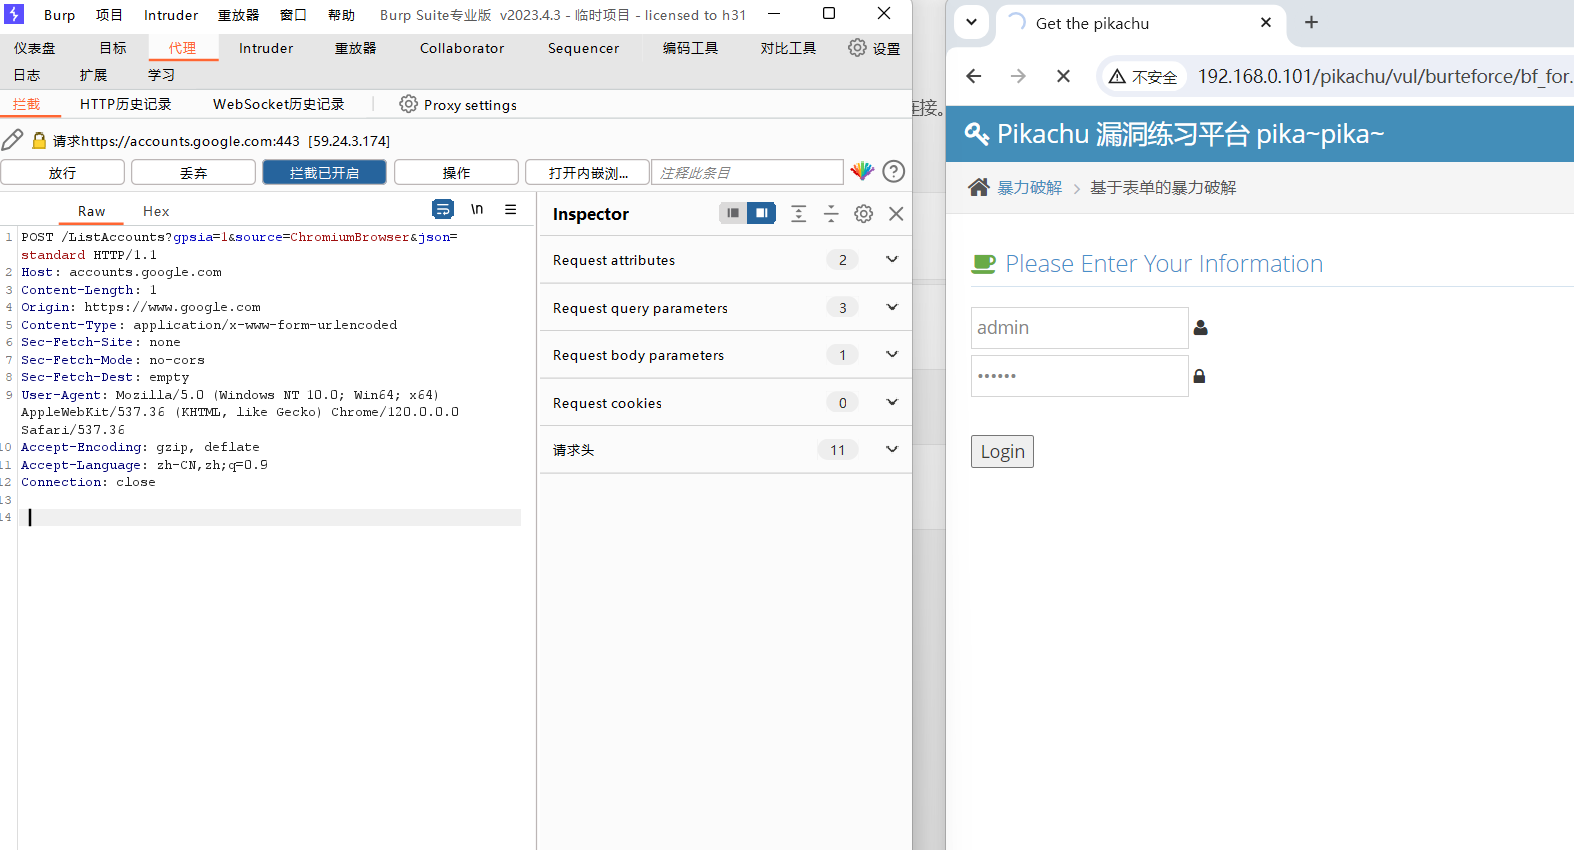Image resolution: width=1574 pixels, height=850 pixels.
Task: Open the 学习 tab
Action: 161,75
